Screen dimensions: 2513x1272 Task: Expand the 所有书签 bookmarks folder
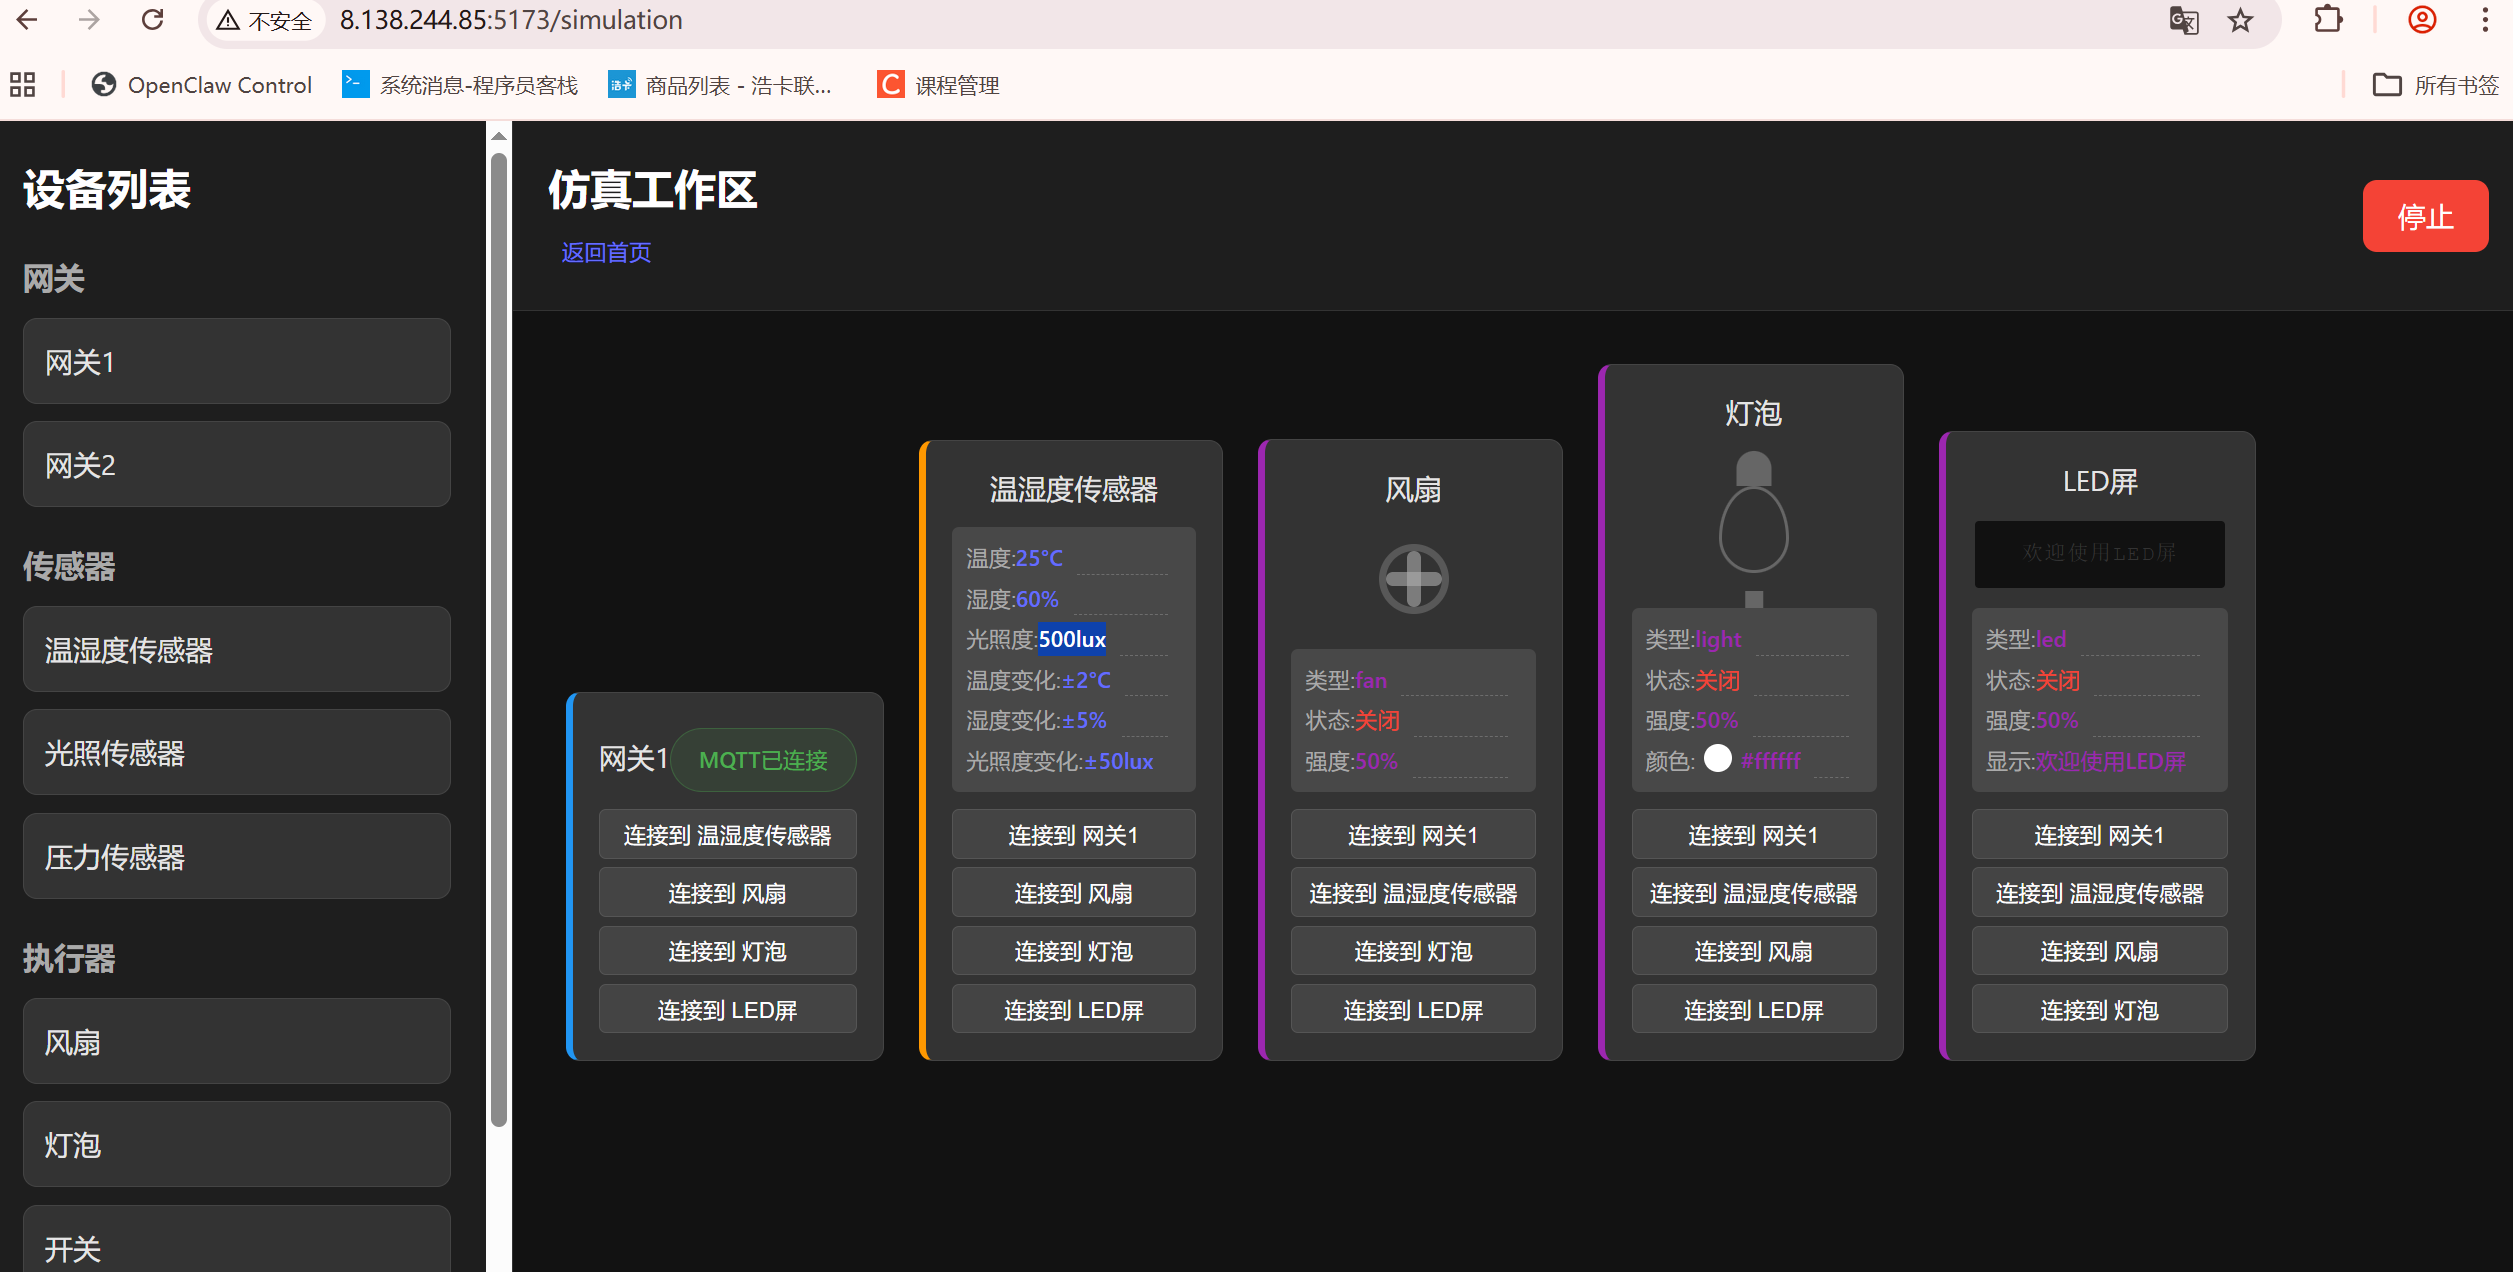(x=2435, y=85)
